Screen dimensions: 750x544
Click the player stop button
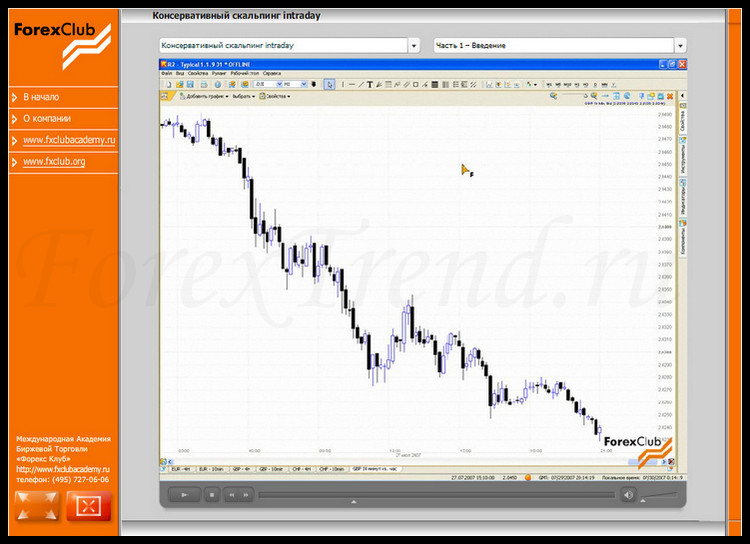coord(212,495)
